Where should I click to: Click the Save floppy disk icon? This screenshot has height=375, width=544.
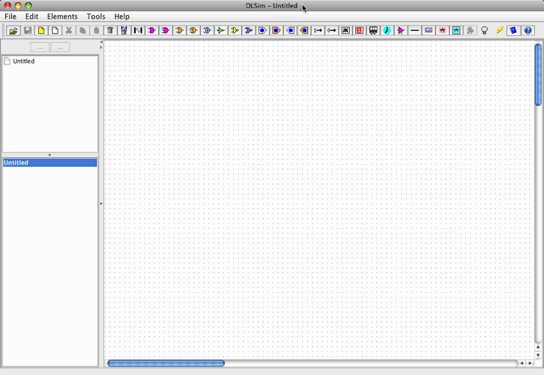27,31
